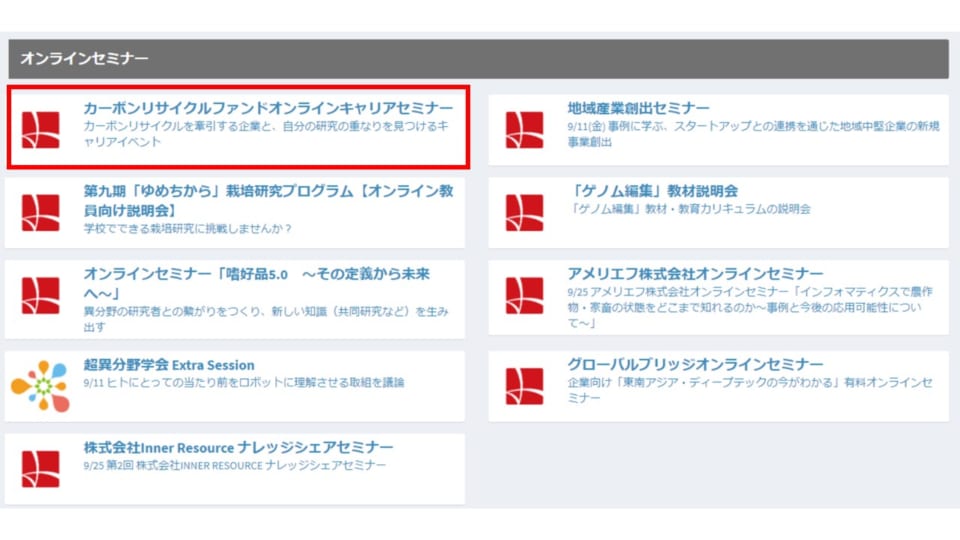
Task: Click description 9/11 ヒトにとっての当たり前 text
Action: pos(244,383)
